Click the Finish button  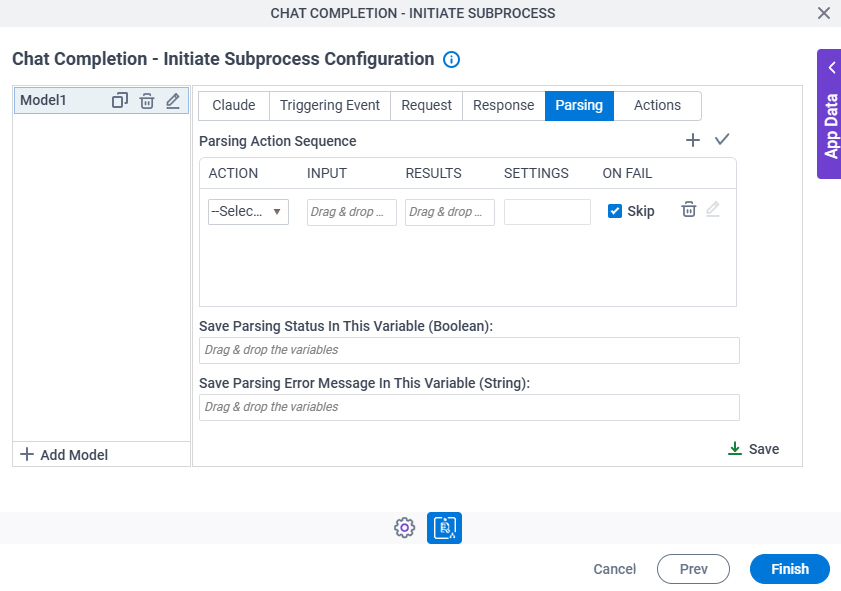pyautogui.click(x=790, y=569)
